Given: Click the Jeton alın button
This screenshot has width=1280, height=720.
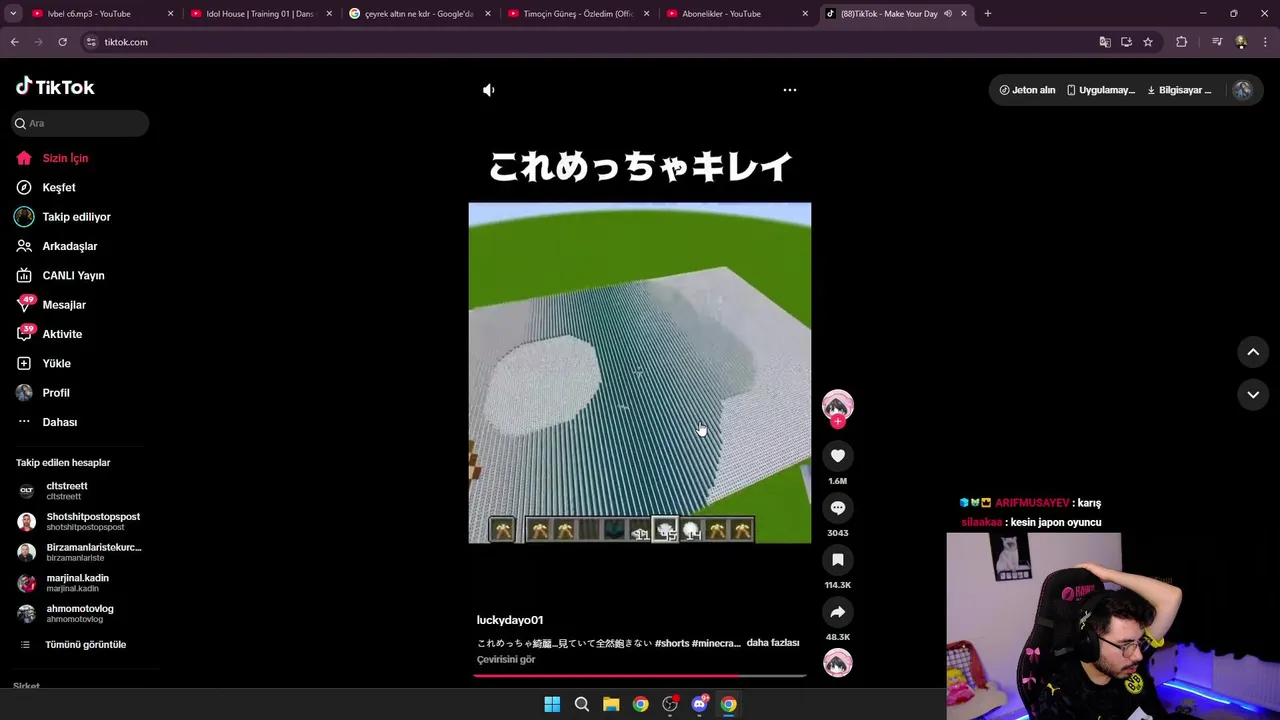Looking at the screenshot, I should pos(1027,90).
